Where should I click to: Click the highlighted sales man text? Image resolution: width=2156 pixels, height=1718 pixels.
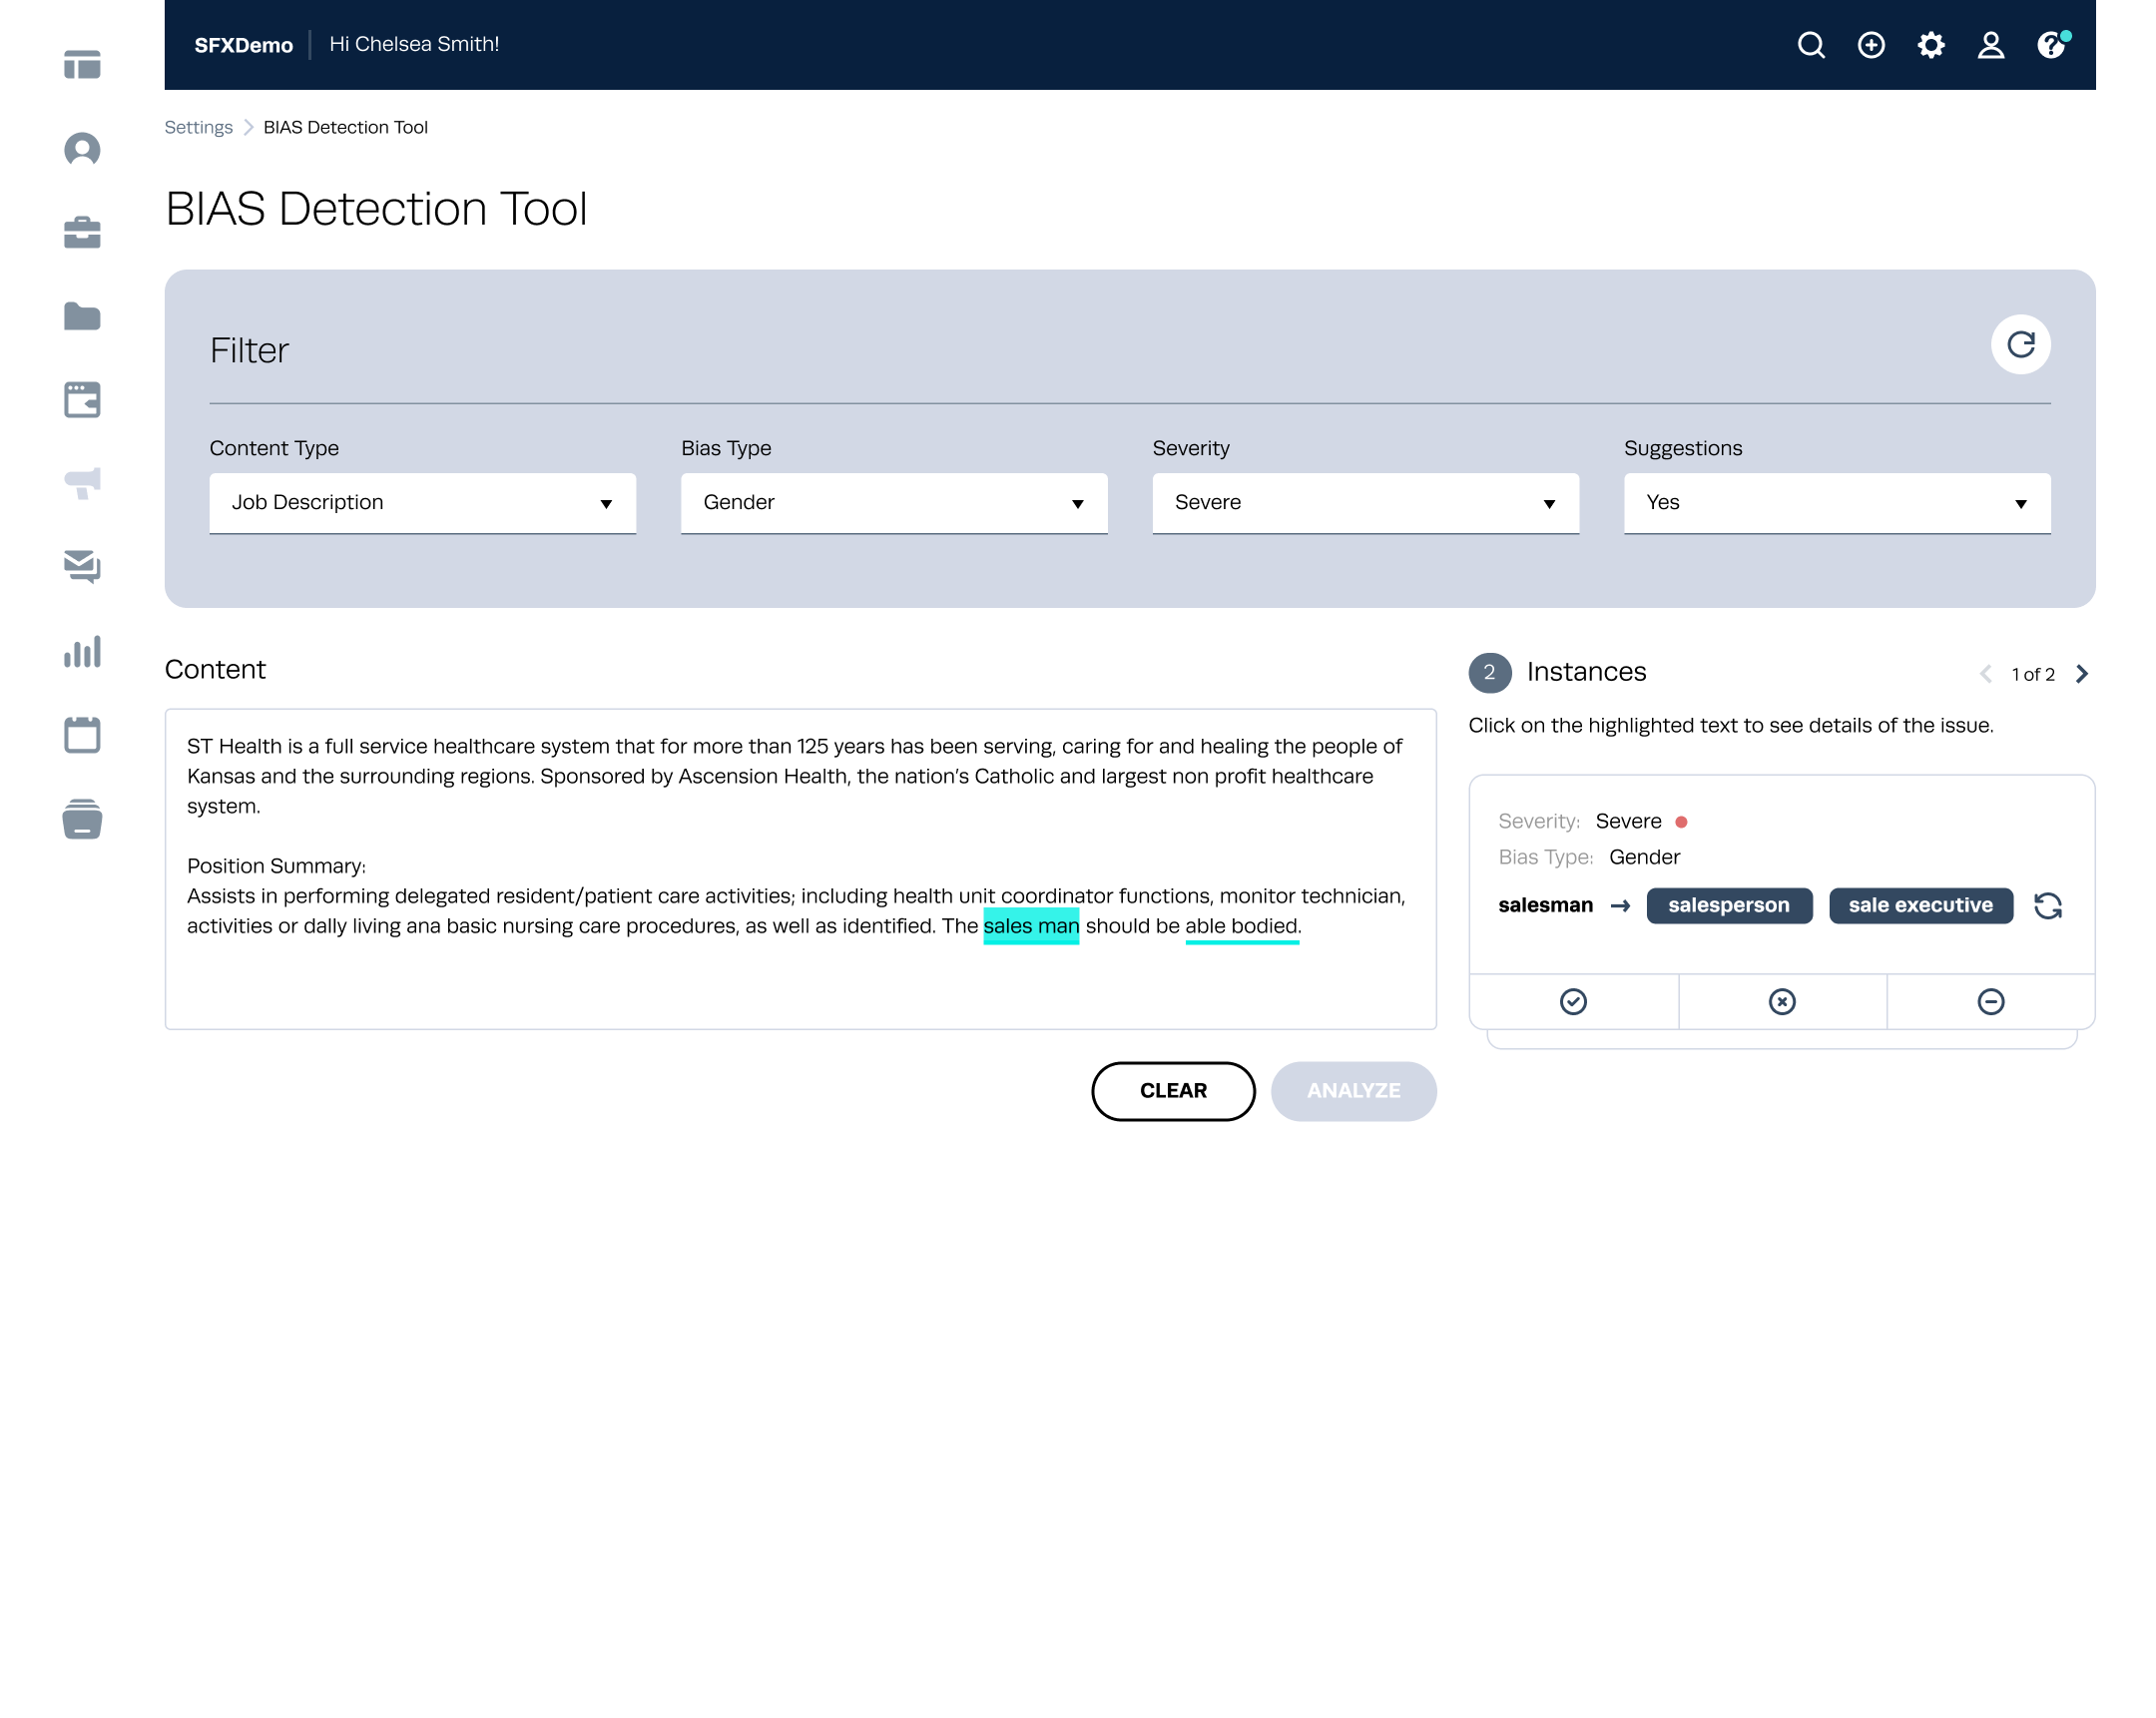click(x=1031, y=926)
